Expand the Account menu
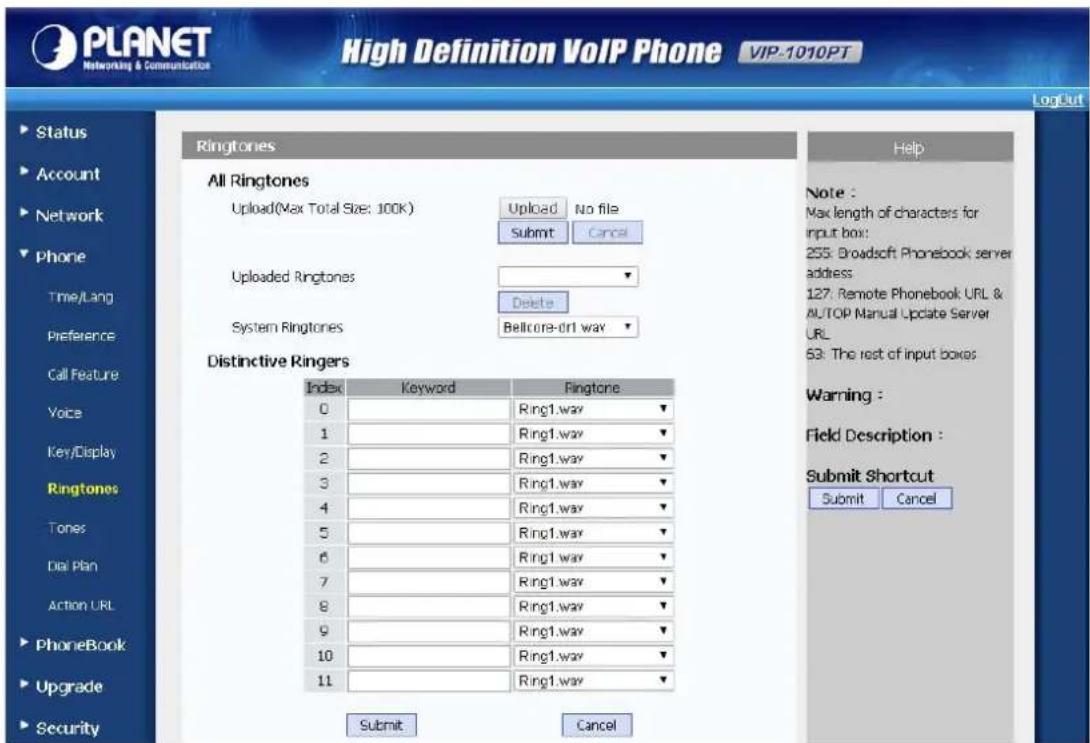The image size is (1090, 743). pyautogui.click(x=67, y=174)
